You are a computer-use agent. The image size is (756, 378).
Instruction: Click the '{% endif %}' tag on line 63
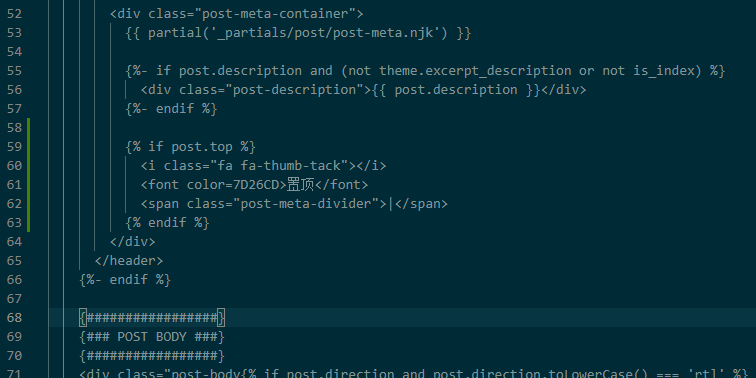(167, 223)
